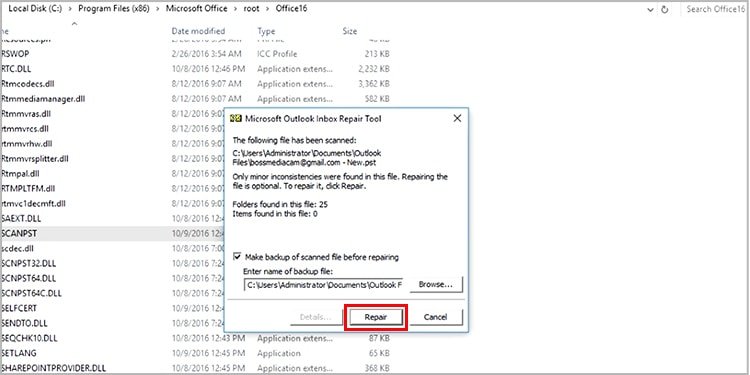Open the address bar history dropdown

pyautogui.click(x=650, y=9)
